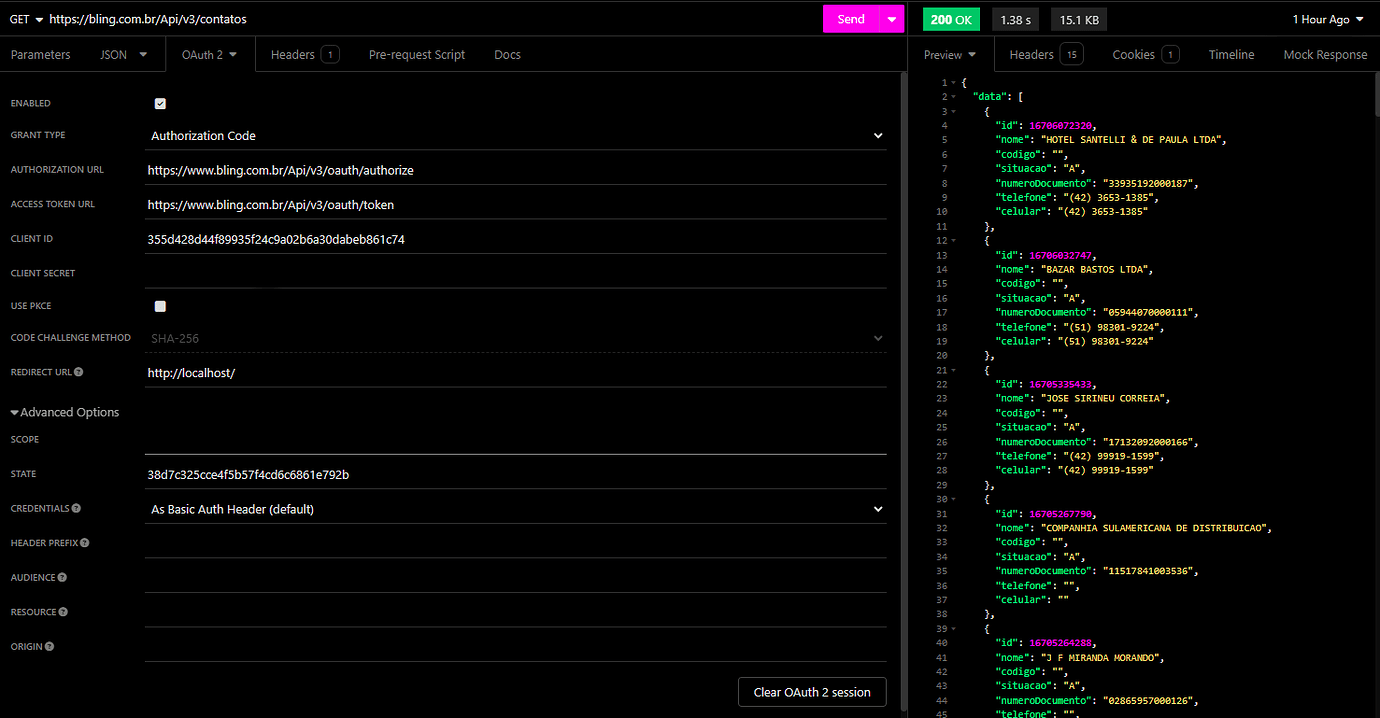This screenshot has width=1380, height=718.
Task: Enable the Use PKCE checkbox
Action: [160, 306]
